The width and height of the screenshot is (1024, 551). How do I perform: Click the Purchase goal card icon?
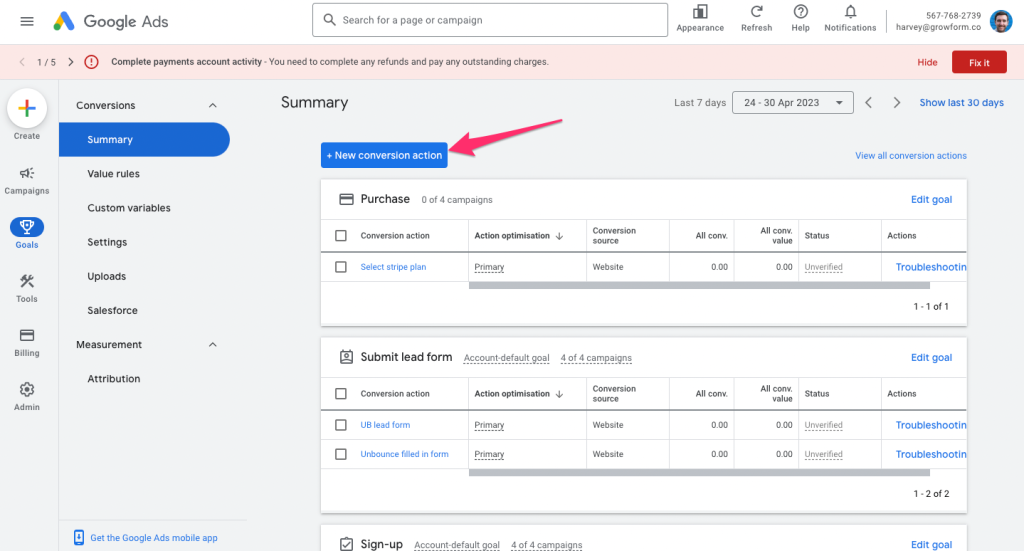point(346,199)
